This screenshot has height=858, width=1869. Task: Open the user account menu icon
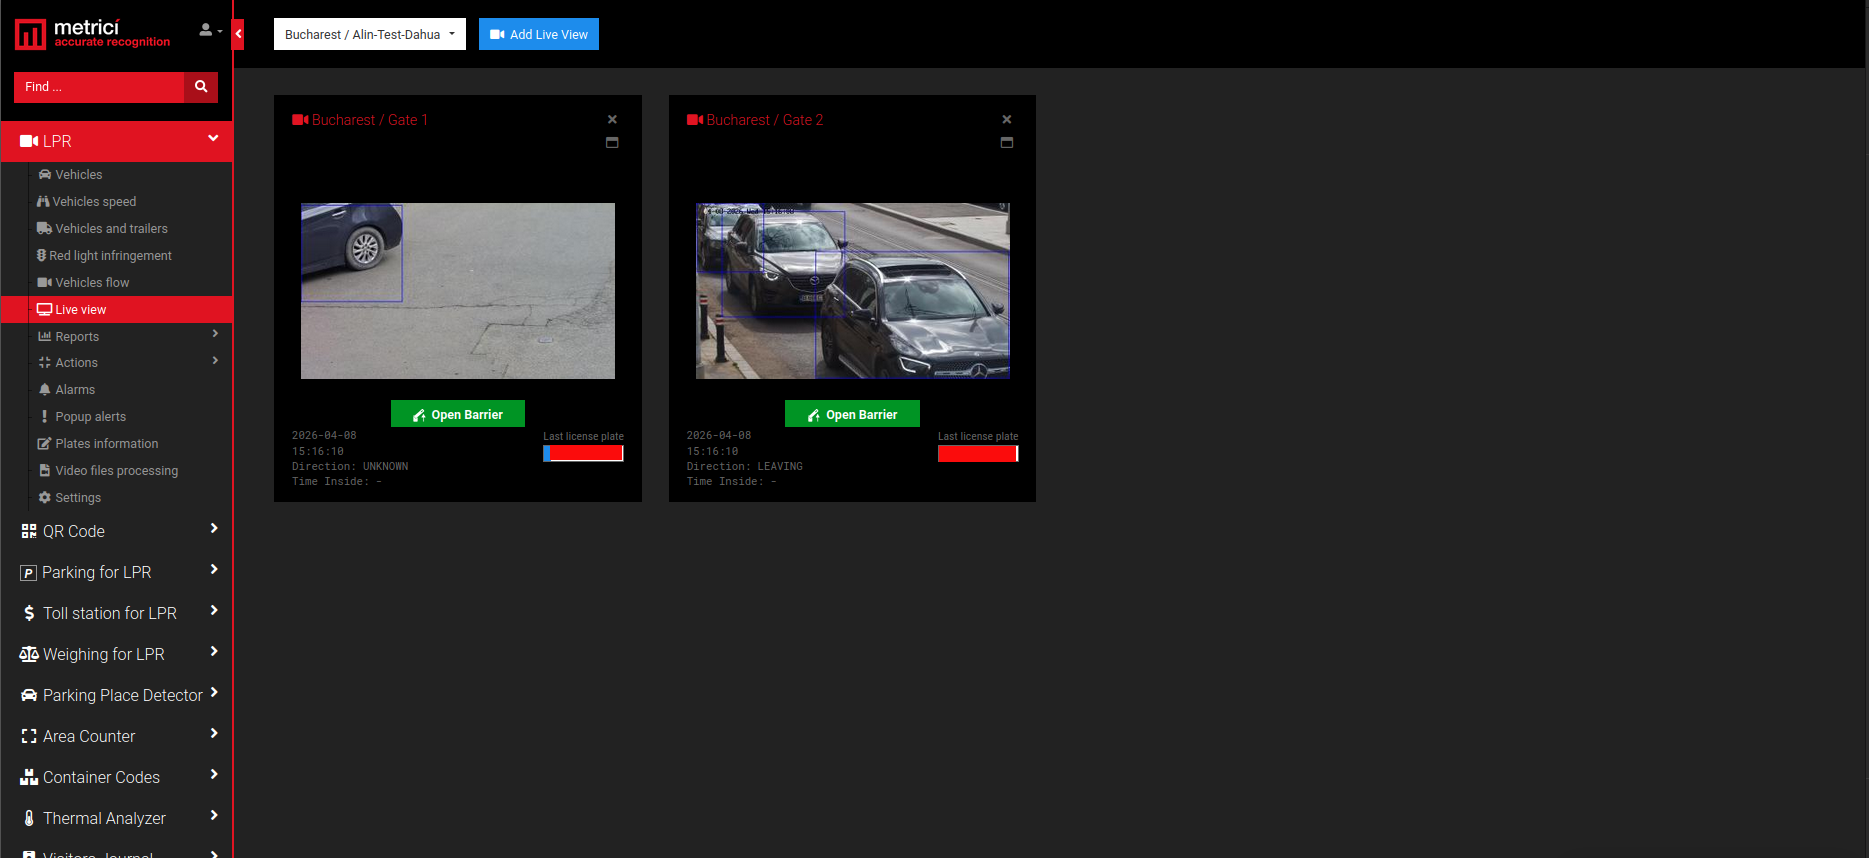click(x=210, y=31)
